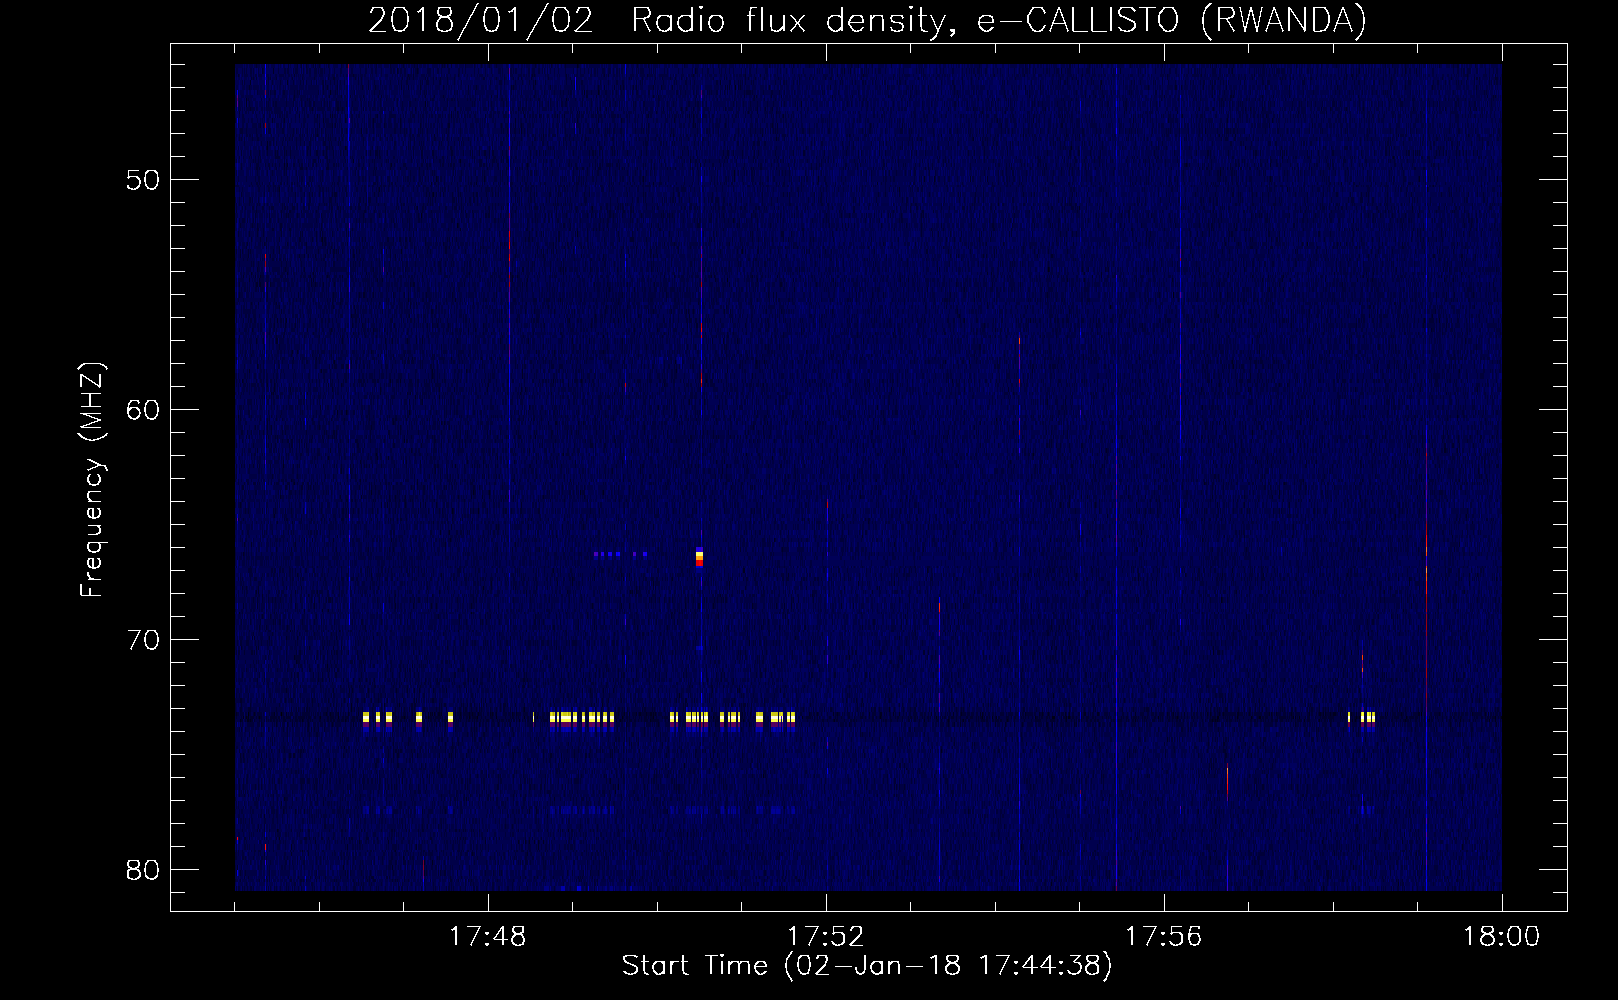1618x1000 pixels.
Task: Click the 'Start Time (02-Jan-18 17:44:38)' label
Action: pyautogui.click(x=867, y=966)
